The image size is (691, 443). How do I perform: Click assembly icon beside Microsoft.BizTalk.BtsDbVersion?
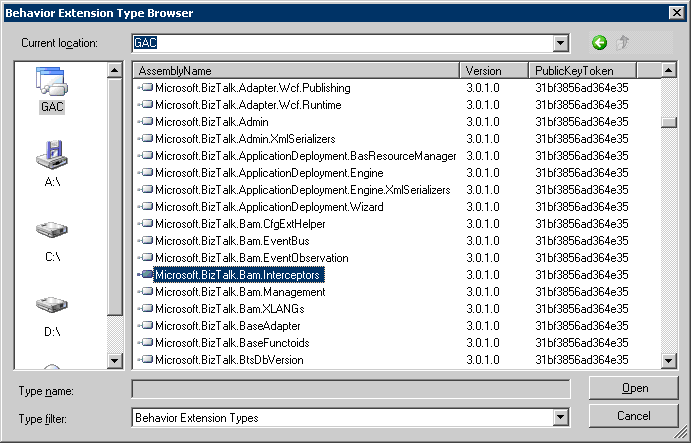(145, 360)
